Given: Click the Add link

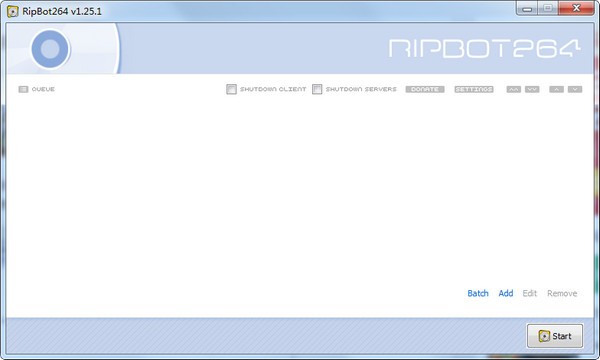Looking at the screenshot, I should coord(506,293).
